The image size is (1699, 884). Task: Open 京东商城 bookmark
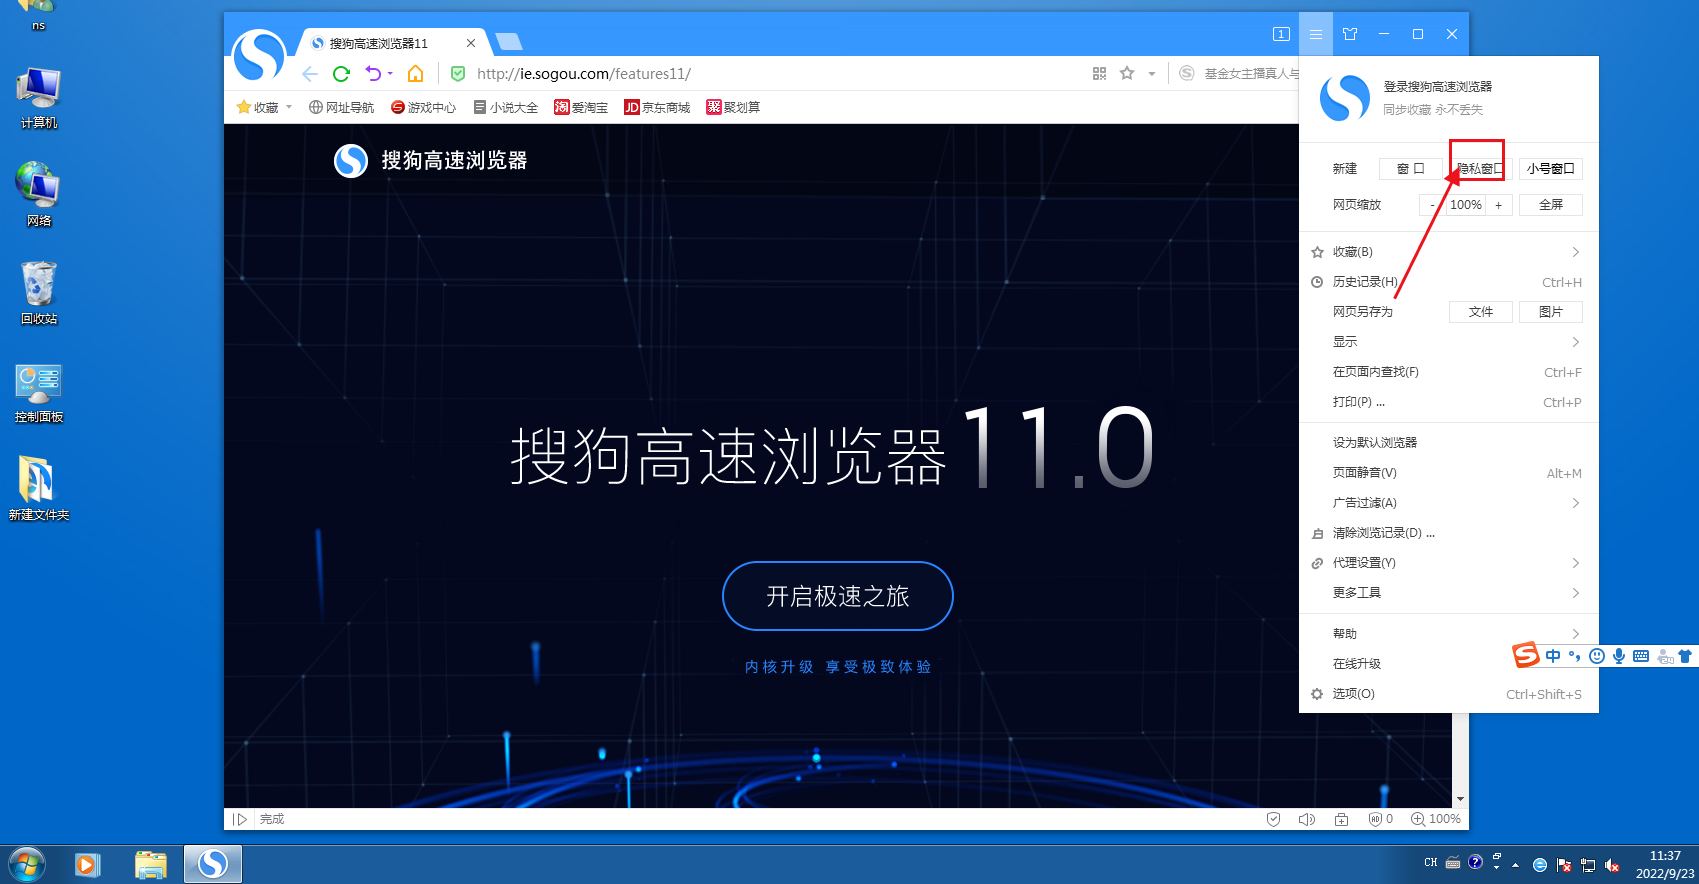657,107
